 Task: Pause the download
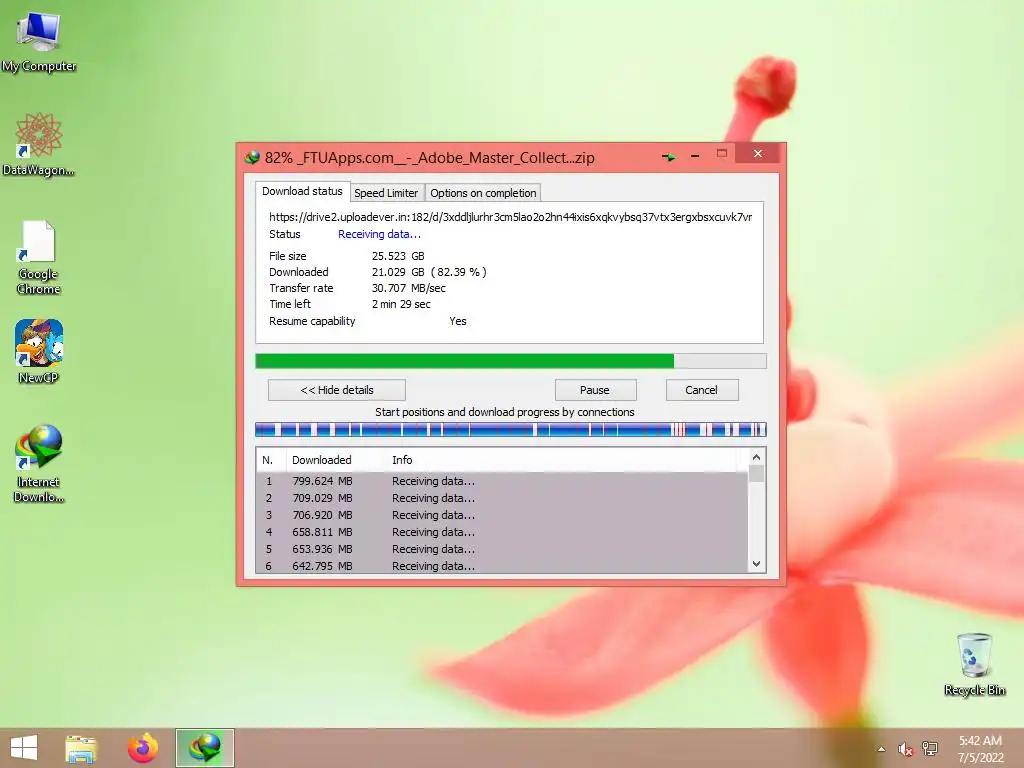[x=595, y=390]
